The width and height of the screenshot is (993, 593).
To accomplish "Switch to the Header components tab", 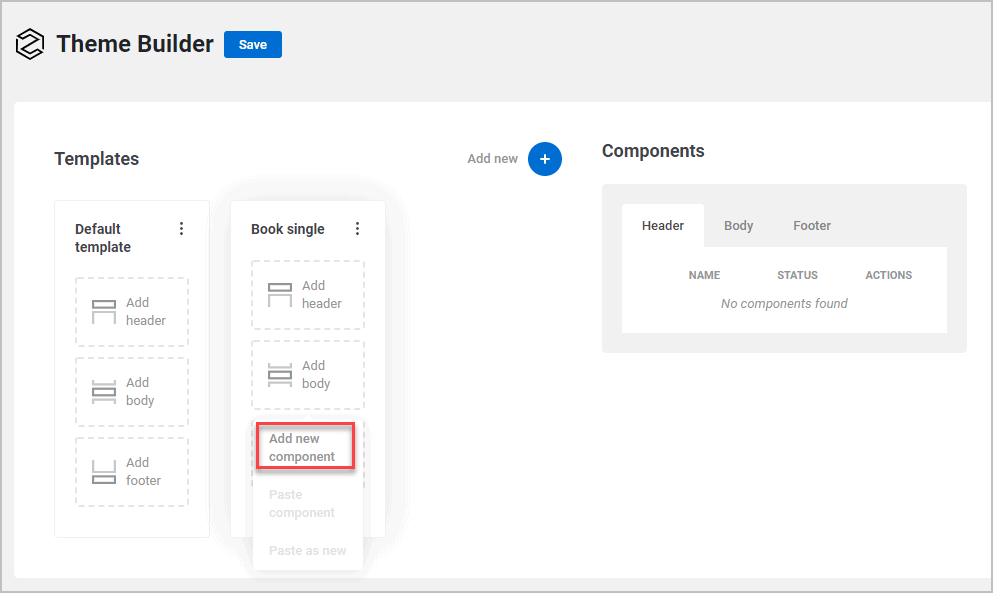I will click(663, 226).
